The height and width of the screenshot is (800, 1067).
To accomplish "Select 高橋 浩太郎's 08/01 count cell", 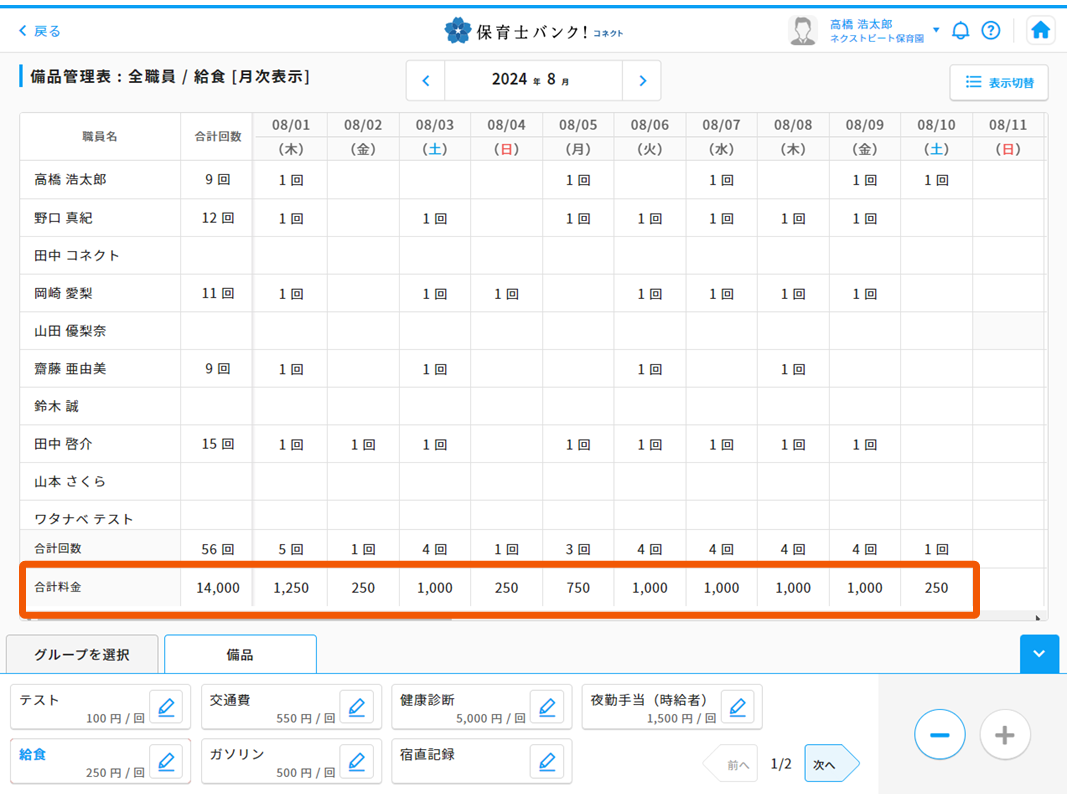I will pyautogui.click(x=290, y=180).
